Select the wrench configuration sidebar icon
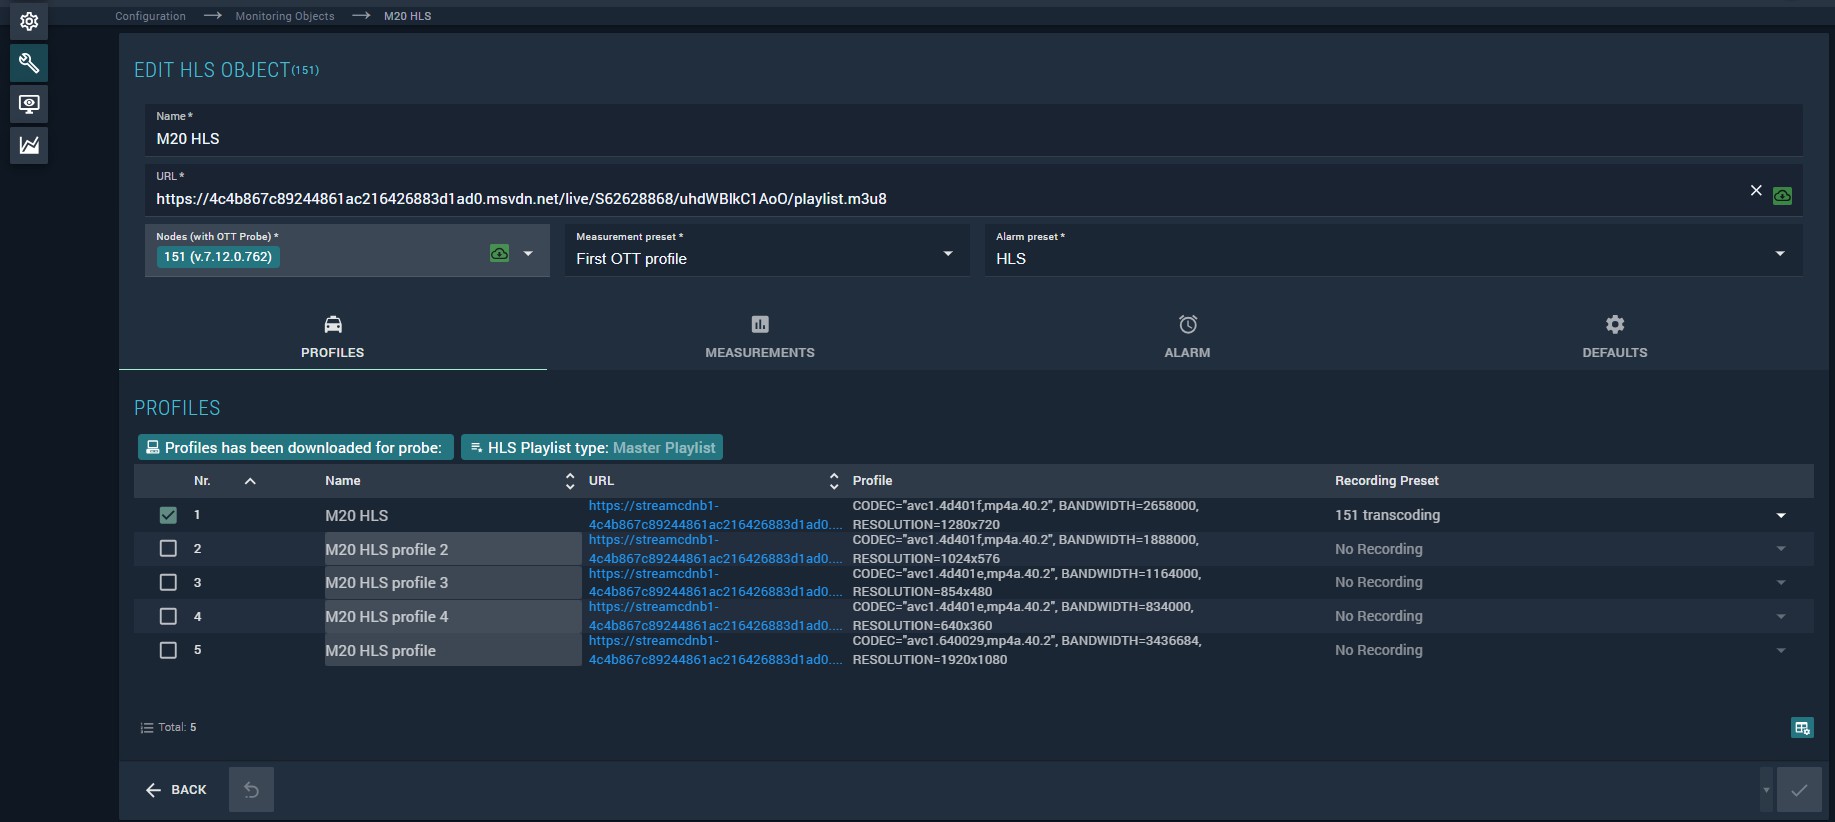 (29, 63)
